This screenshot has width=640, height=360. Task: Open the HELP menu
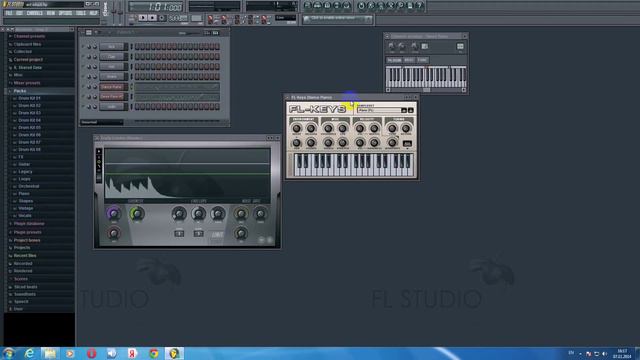(93, 13)
